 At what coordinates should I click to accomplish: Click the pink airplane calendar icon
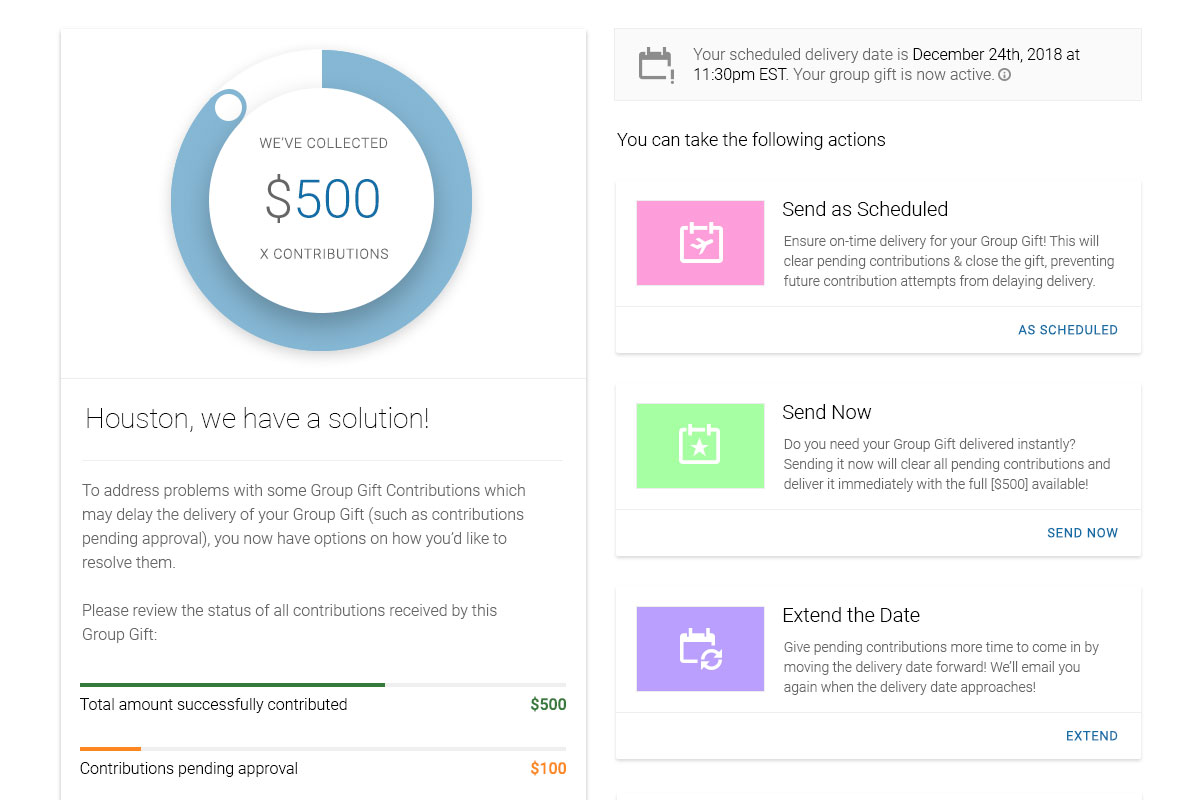pyautogui.click(x=700, y=243)
